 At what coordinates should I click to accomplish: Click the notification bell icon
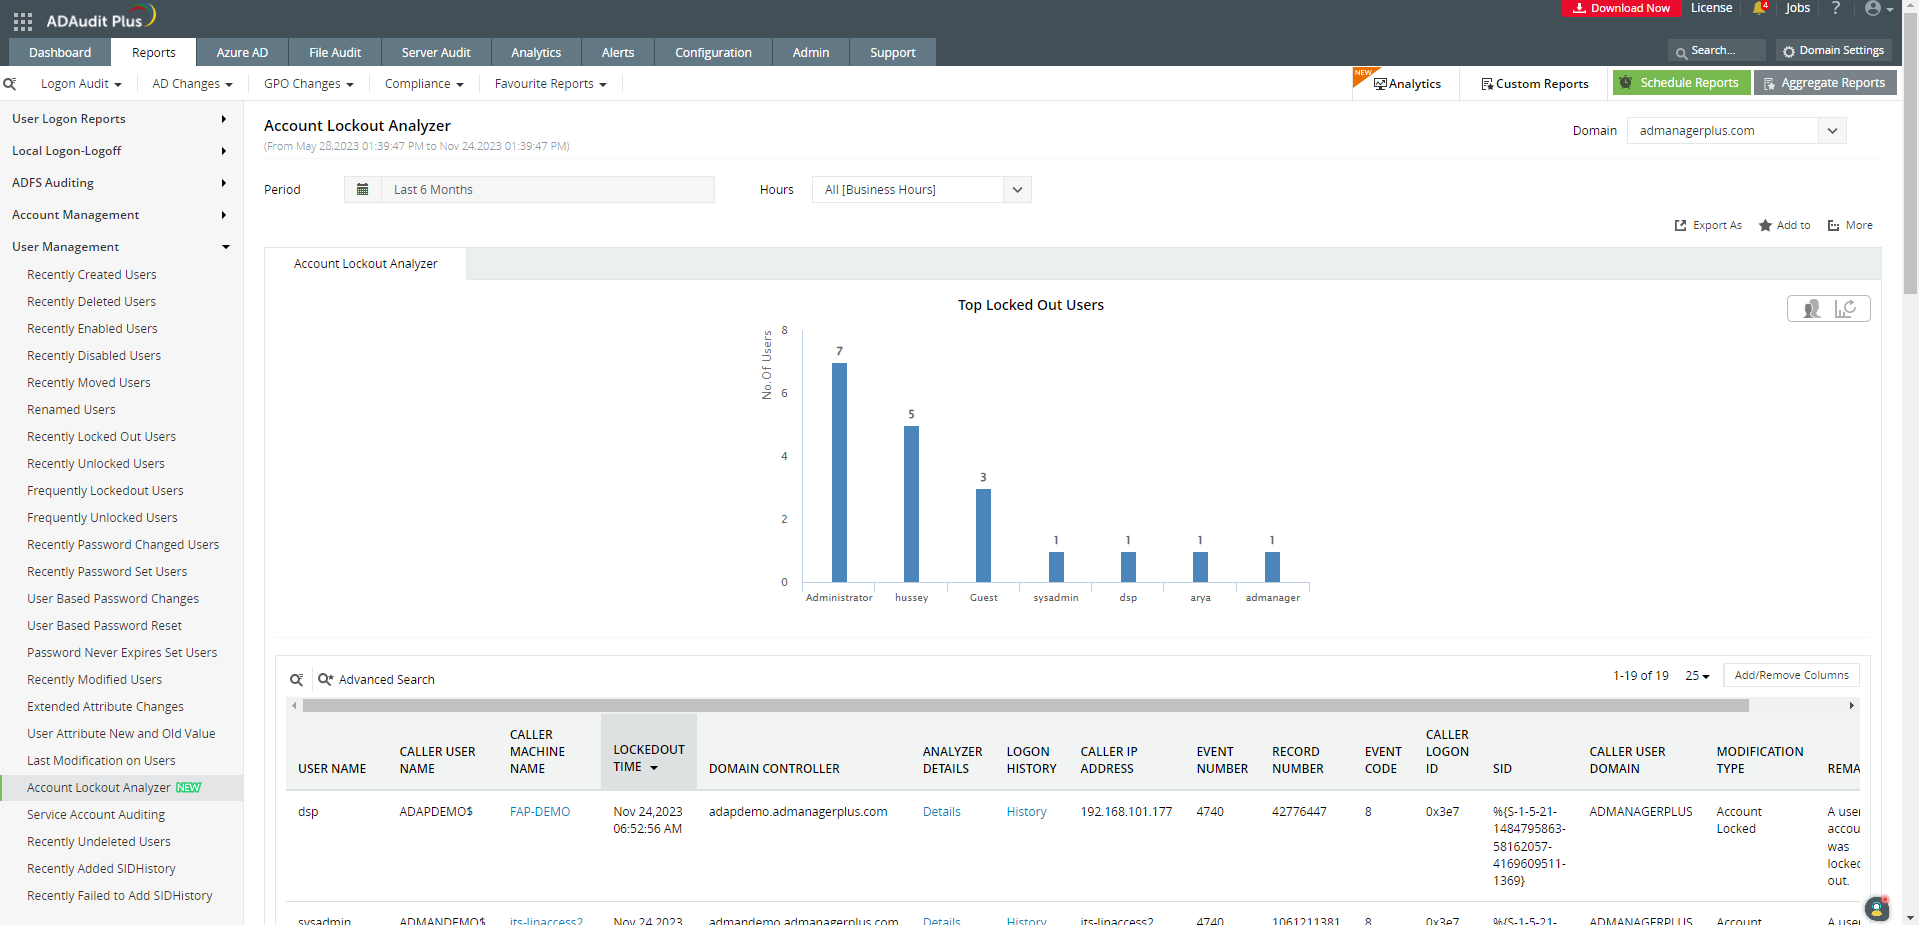[1759, 9]
